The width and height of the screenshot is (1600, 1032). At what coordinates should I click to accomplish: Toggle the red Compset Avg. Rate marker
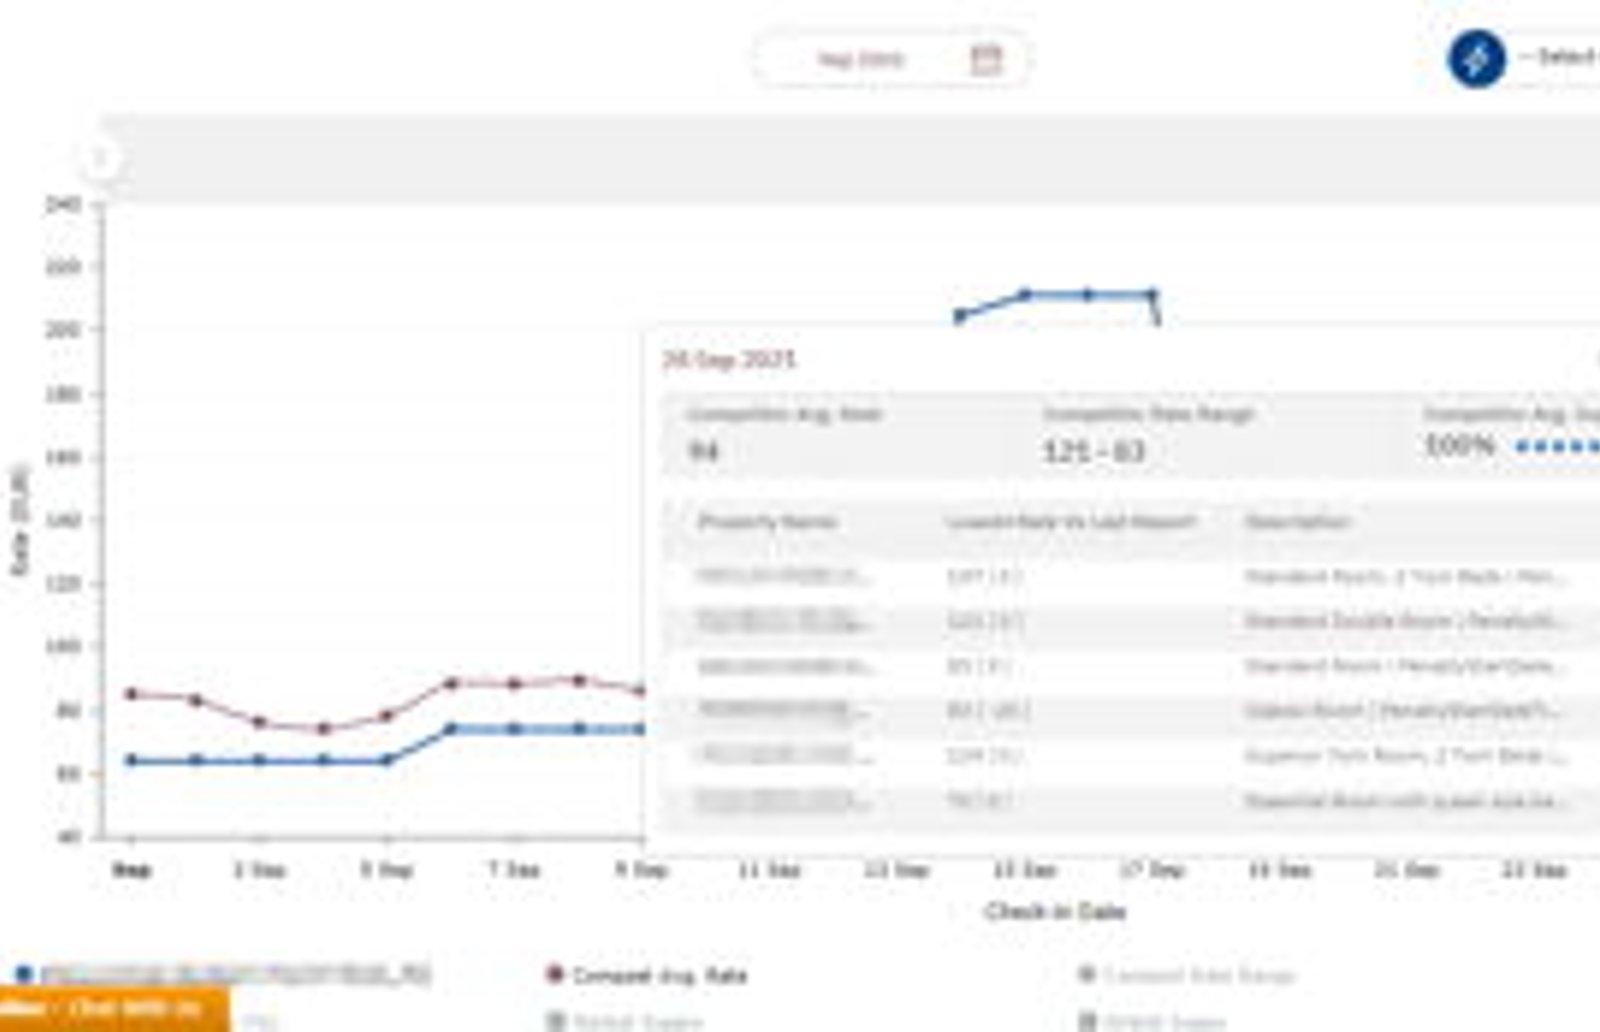click(555, 973)
